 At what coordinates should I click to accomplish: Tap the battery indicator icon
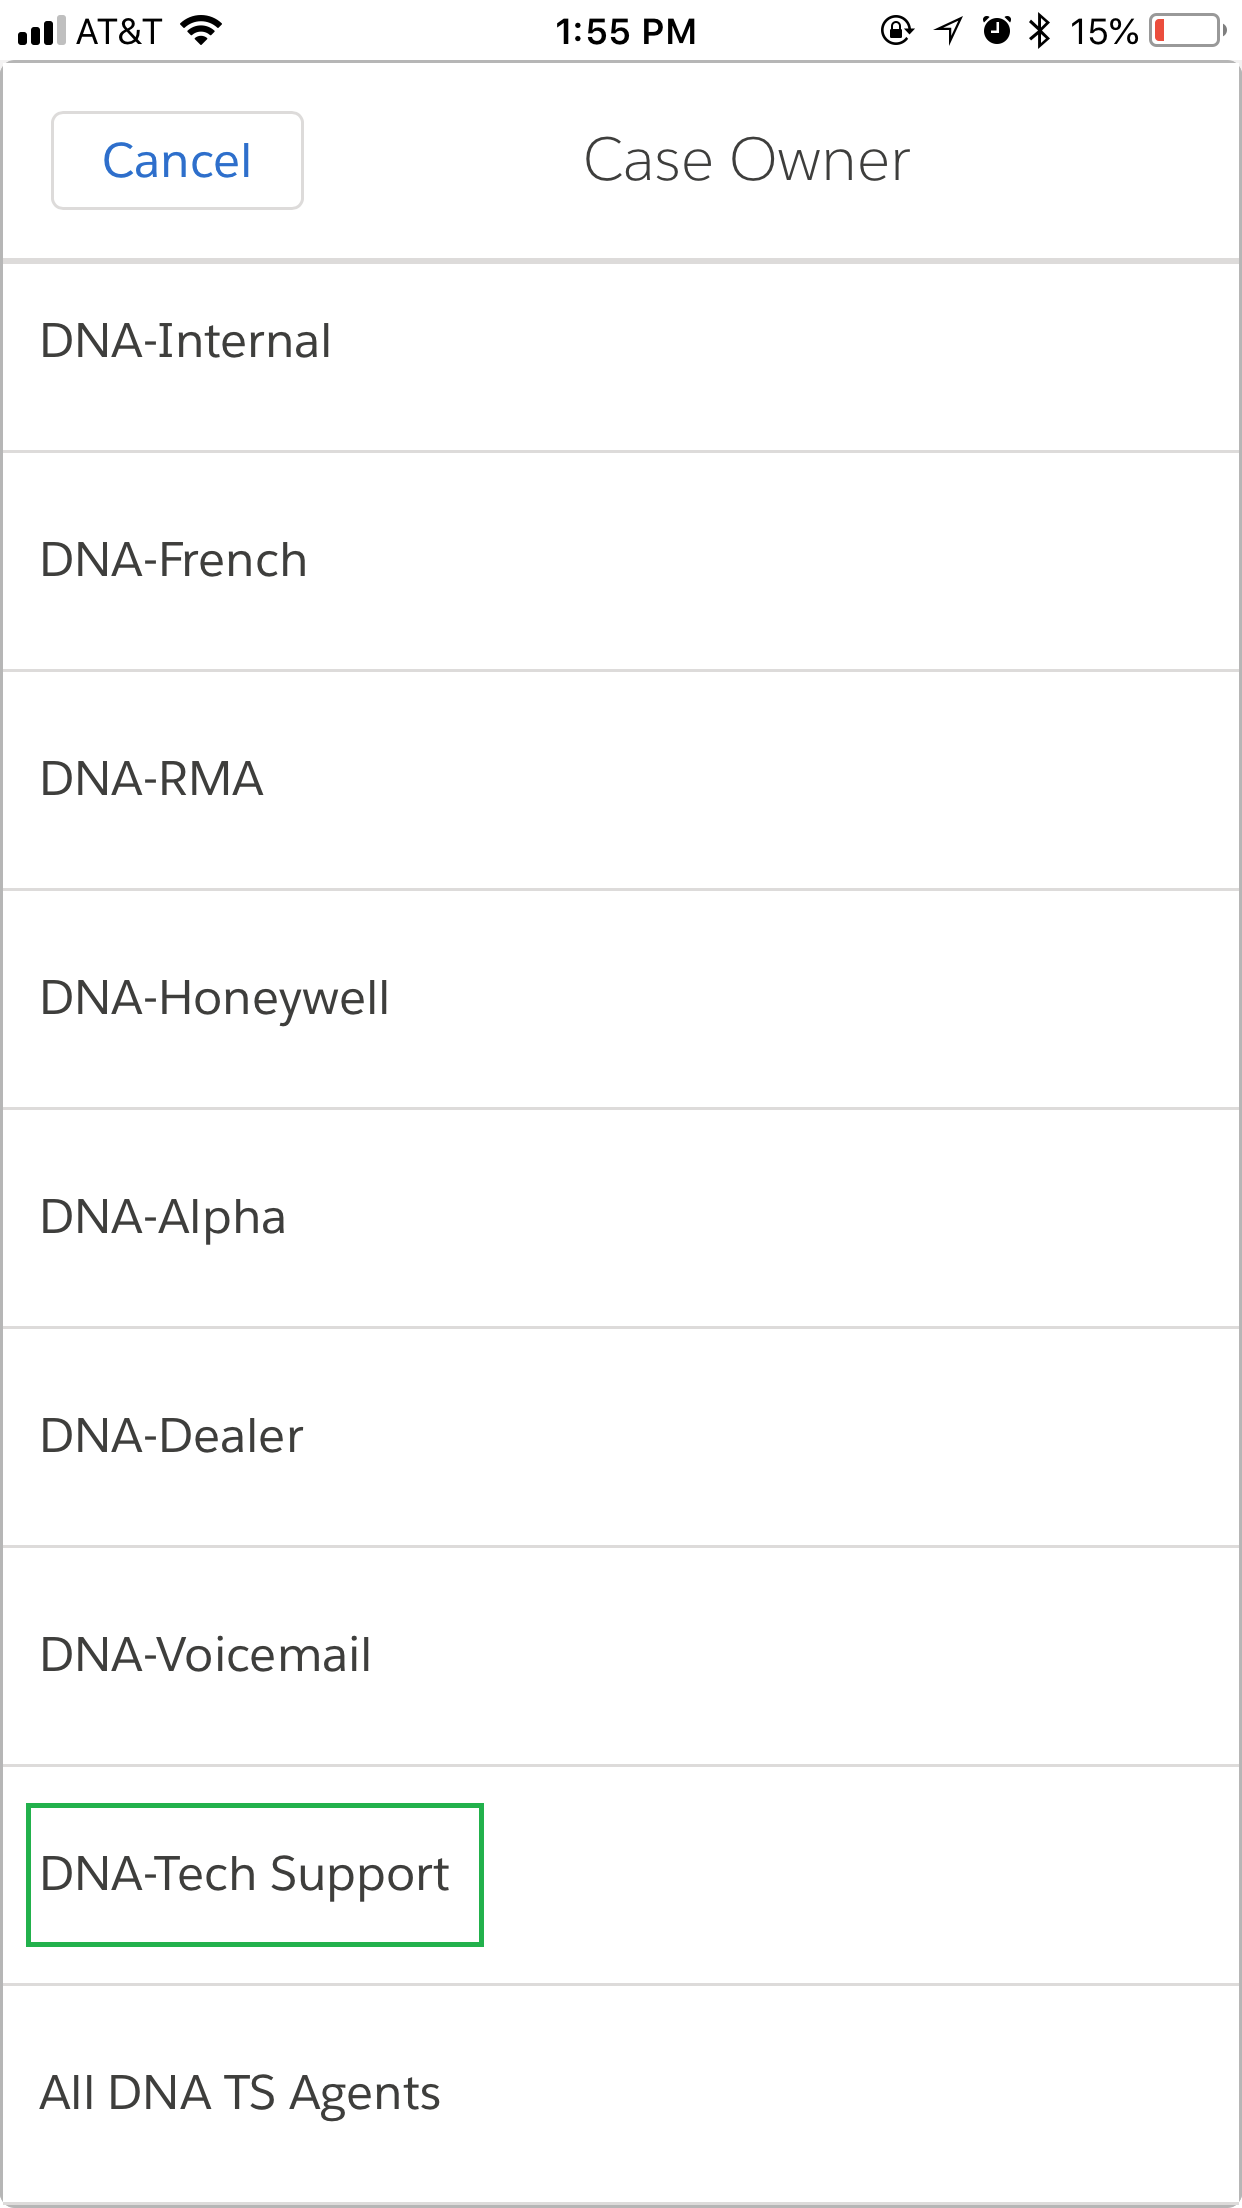(1188, 31)
